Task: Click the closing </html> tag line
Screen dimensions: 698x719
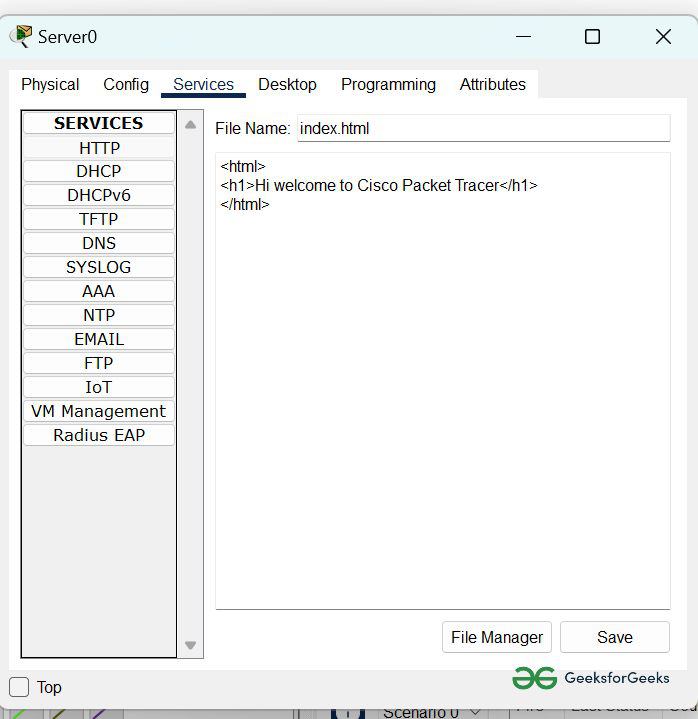Action: [244, 205]
